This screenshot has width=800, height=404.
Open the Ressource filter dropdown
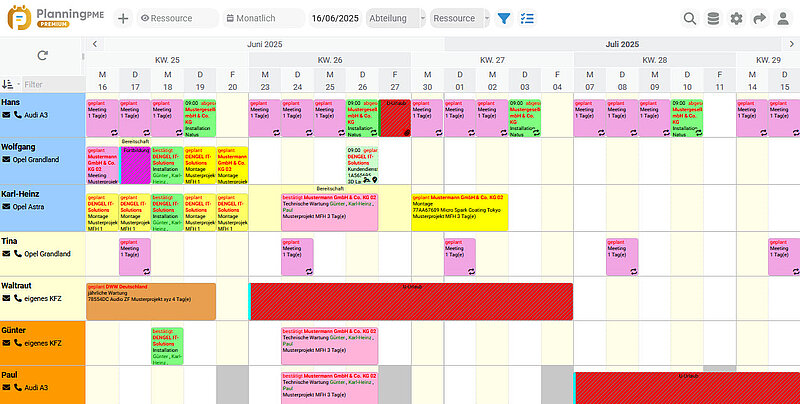pos(460,18)
